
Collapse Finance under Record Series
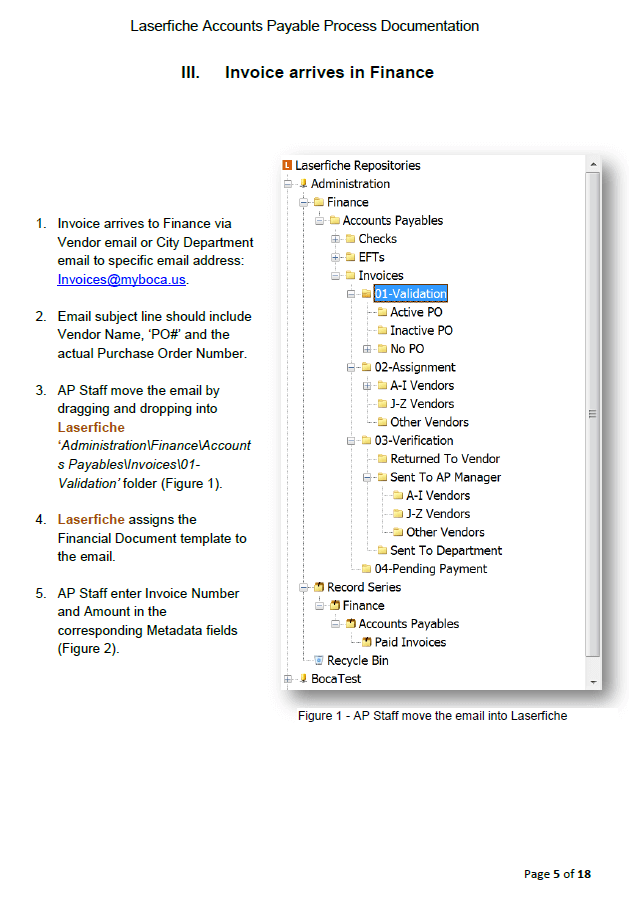(x=320, y=606)
